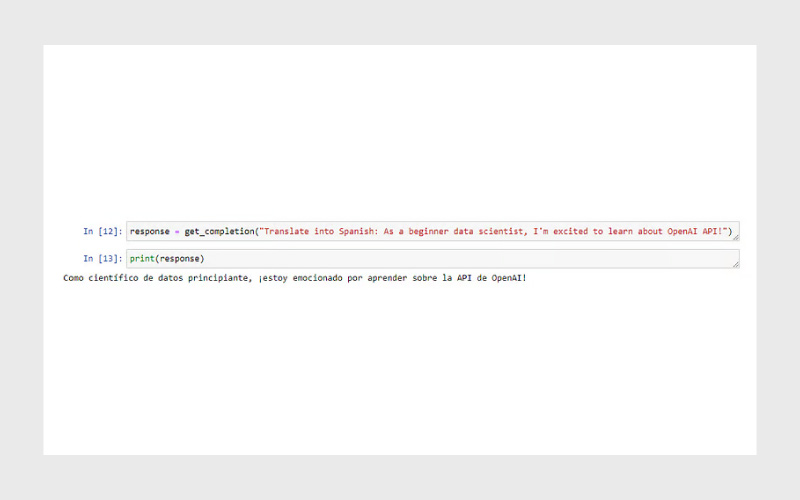Viewport: 800px width, 500px height.
Task: Click the resize handle of the print cell
Action: point(735,264)
